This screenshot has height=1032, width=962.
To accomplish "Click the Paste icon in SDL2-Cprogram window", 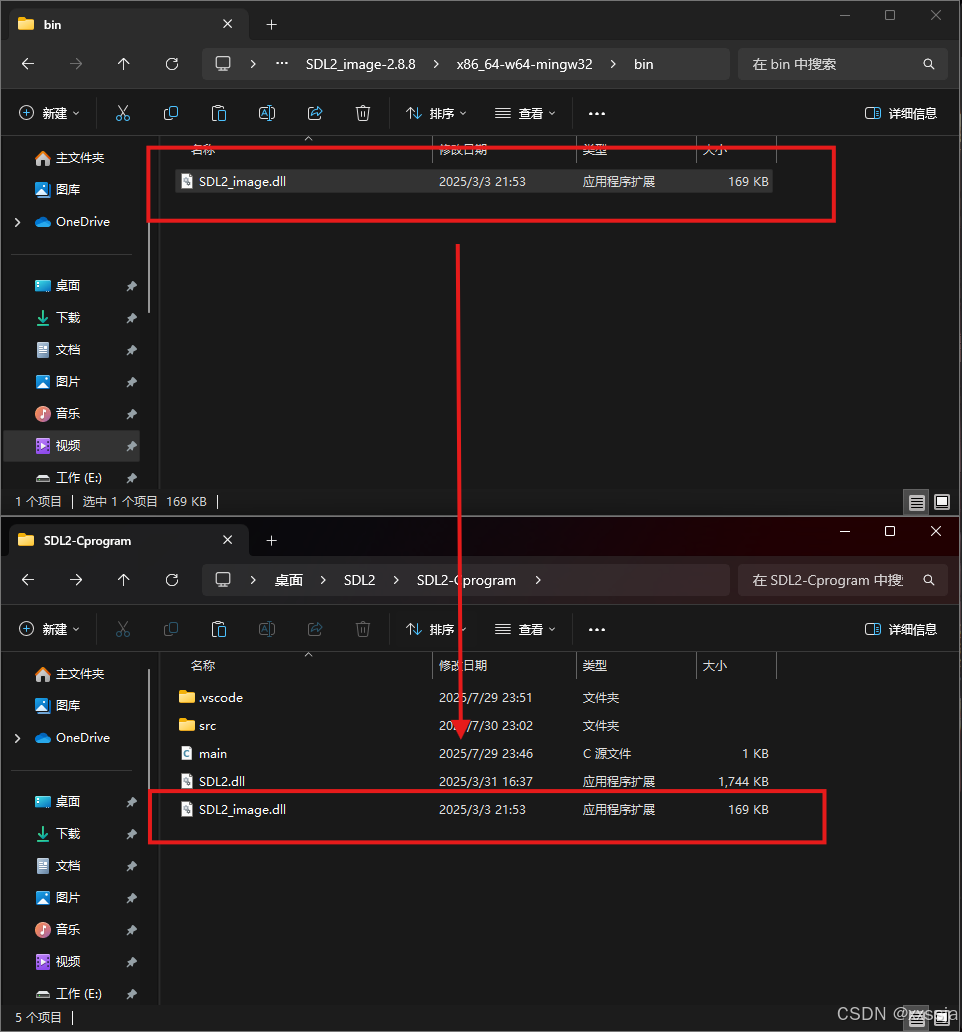I will tap(218, 629).
